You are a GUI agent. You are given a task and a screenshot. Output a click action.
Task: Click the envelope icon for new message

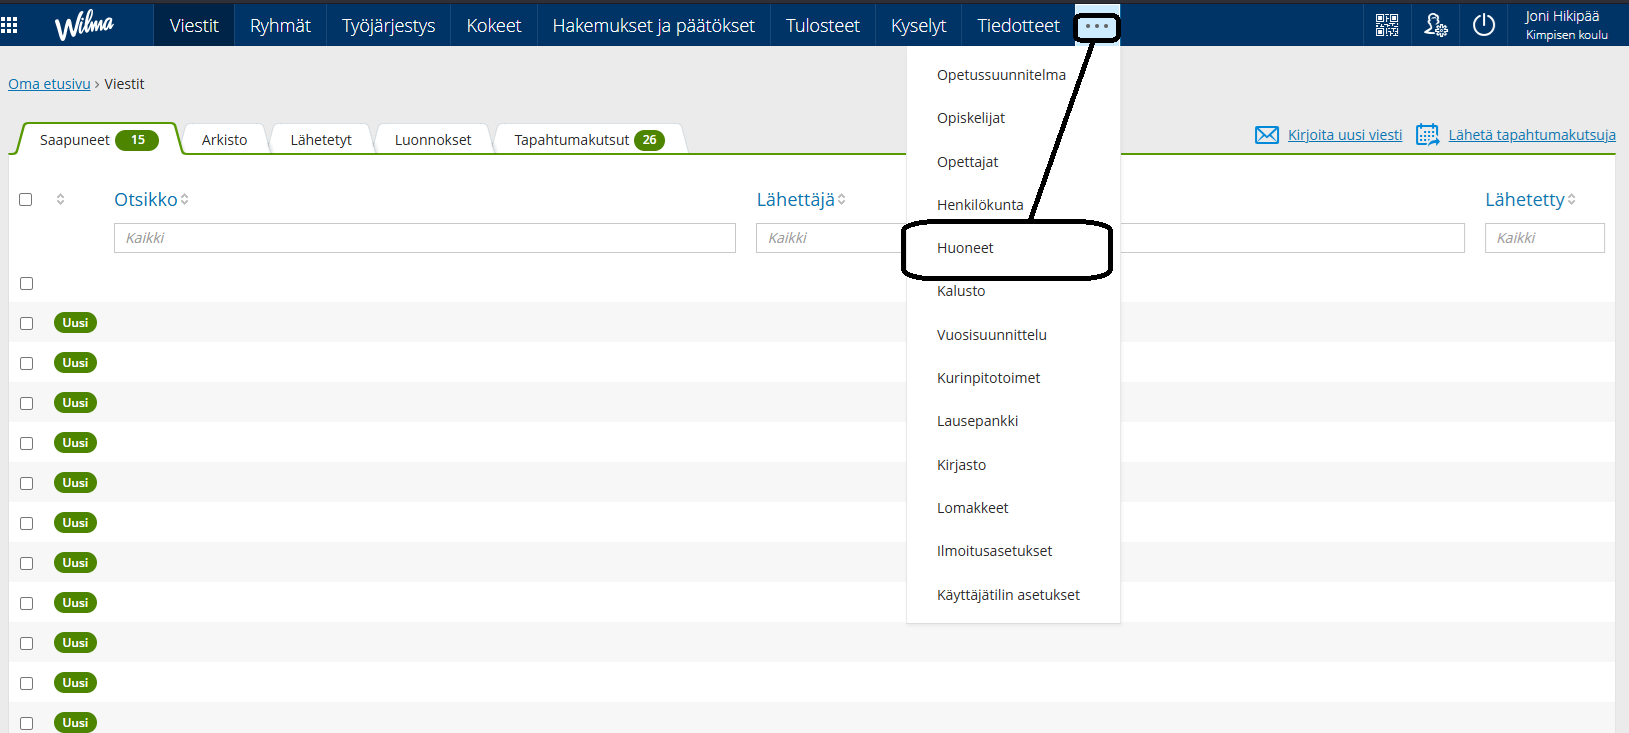pos(1266,135)
